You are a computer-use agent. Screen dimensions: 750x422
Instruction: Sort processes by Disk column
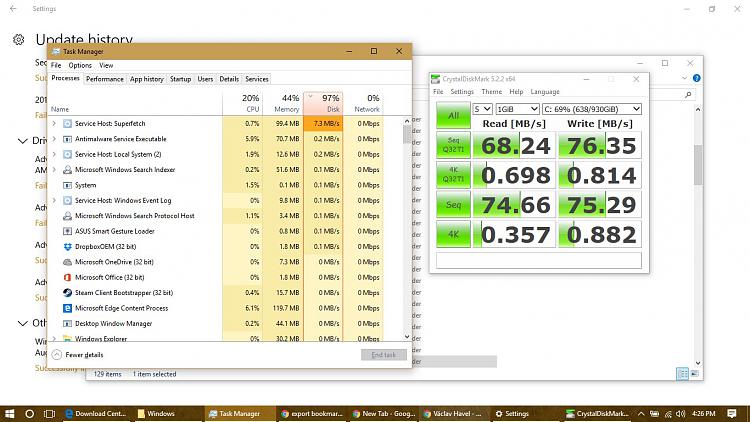(323, 103)
